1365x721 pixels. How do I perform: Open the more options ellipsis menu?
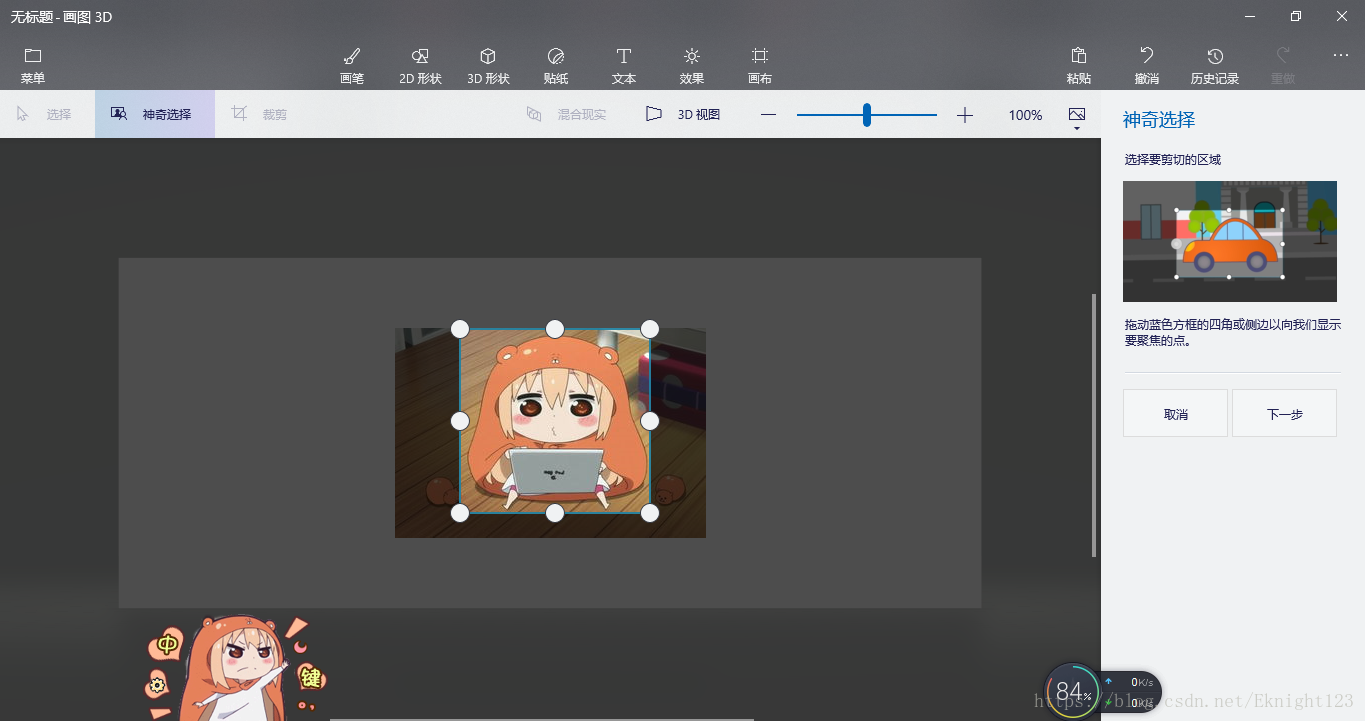point(1341,56)
